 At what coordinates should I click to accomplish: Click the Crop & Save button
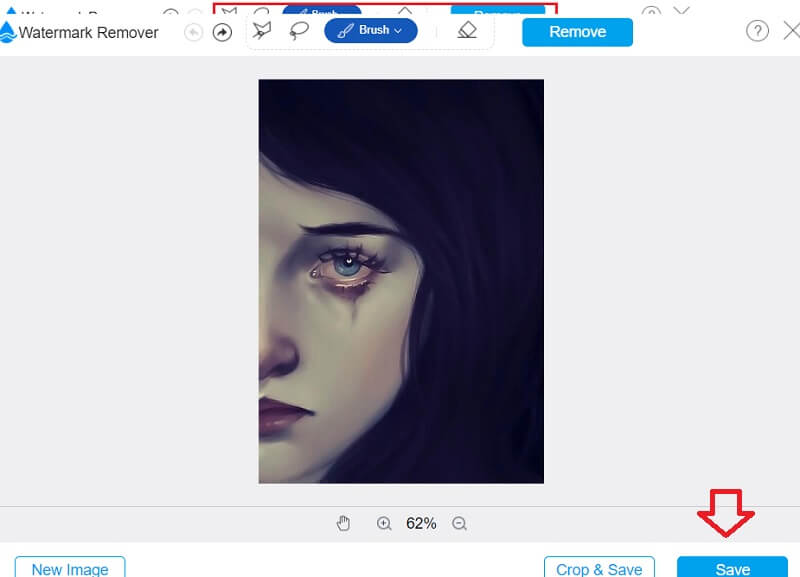click(x=599, y=567)
